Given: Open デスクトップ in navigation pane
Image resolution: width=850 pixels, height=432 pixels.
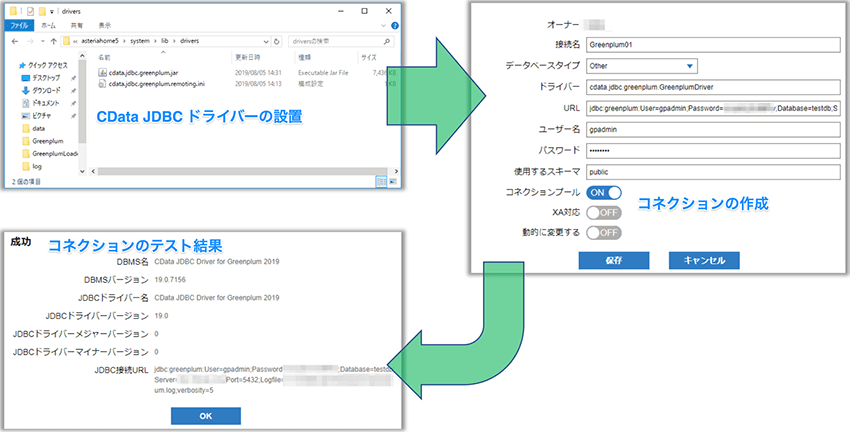Looking at the screenshot, I should (45, 78).
